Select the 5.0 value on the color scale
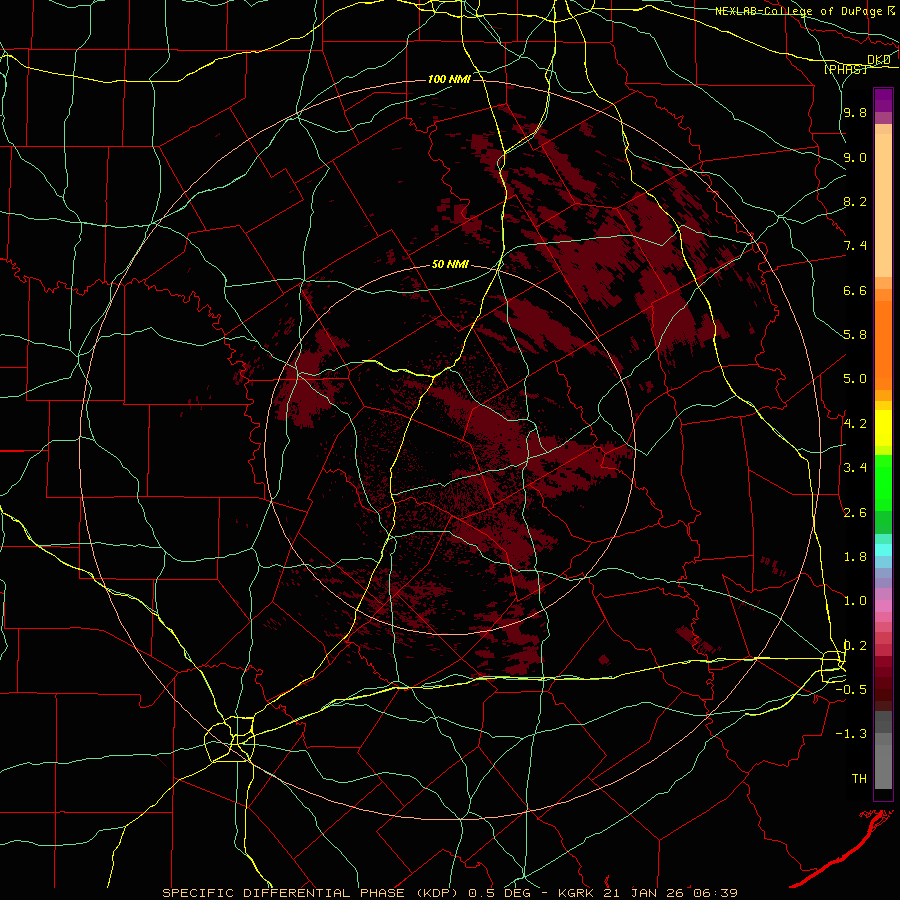 tap(855, 379)
